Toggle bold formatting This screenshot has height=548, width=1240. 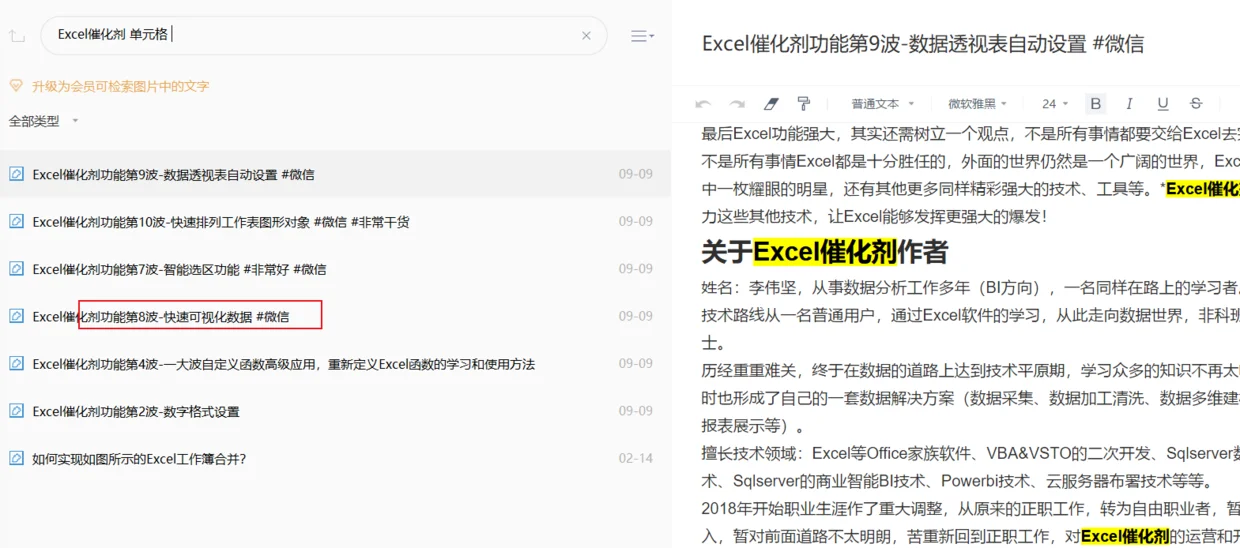(1096, 104)
